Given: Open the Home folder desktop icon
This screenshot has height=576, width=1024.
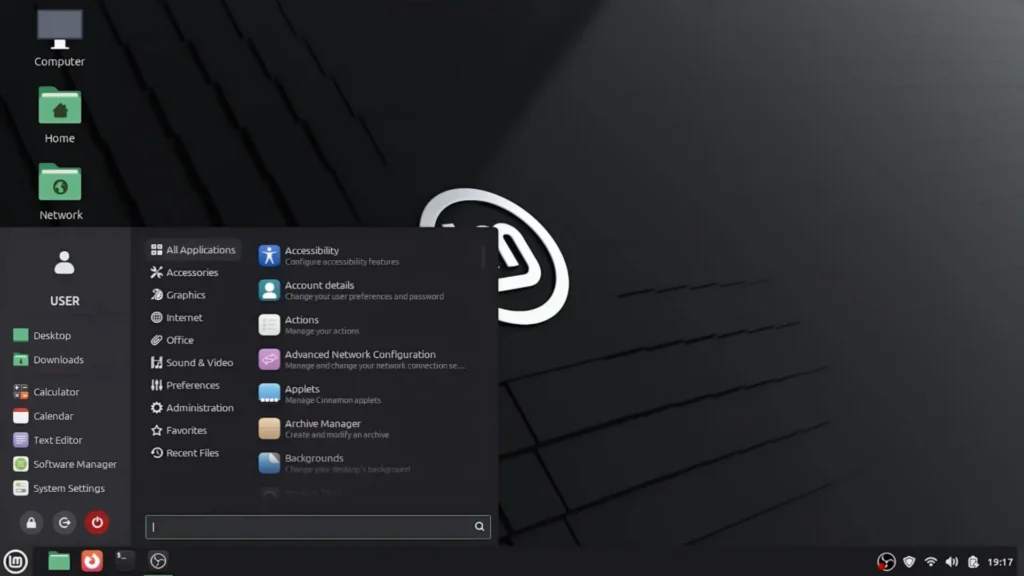Looking at the screenshot, I should (x=59, y=115).
